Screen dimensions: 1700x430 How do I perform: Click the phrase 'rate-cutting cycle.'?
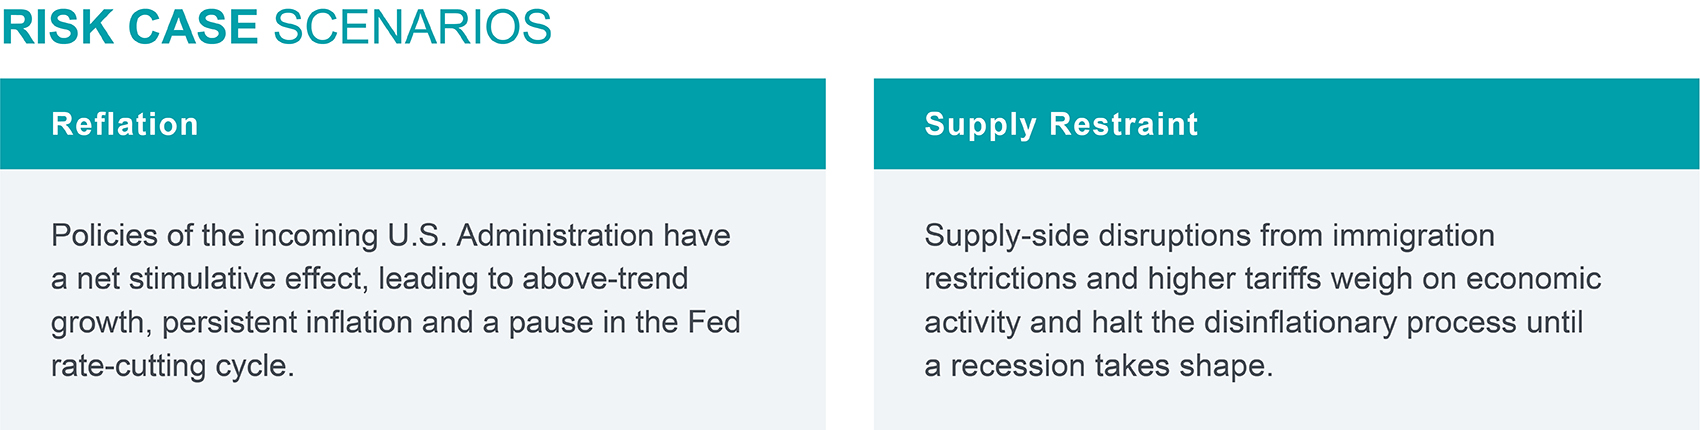click(173, 365)
